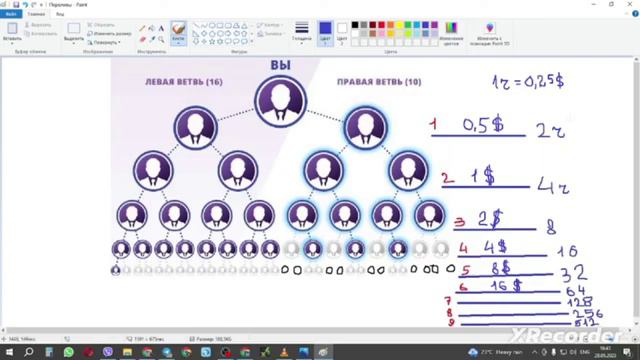The height and width of the screenshot is (360, 640).
Task: Click the weather widget in taskbar
Action: pyautogui.click(x=496, y=352)
